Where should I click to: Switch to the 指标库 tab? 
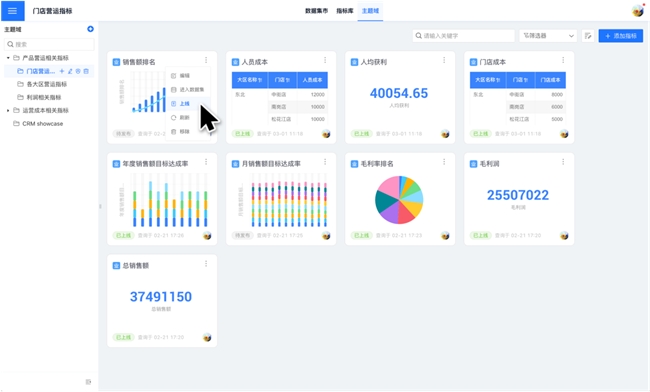coord(344,11)
